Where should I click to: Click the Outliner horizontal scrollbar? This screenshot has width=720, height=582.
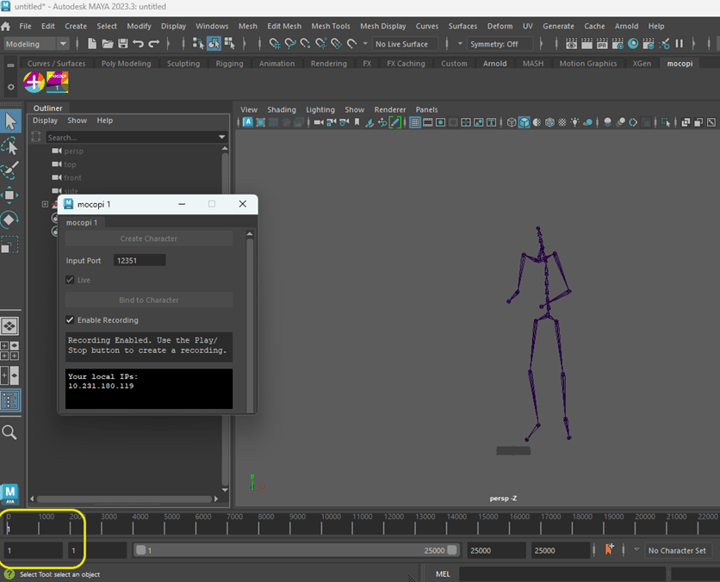[124, 499]
